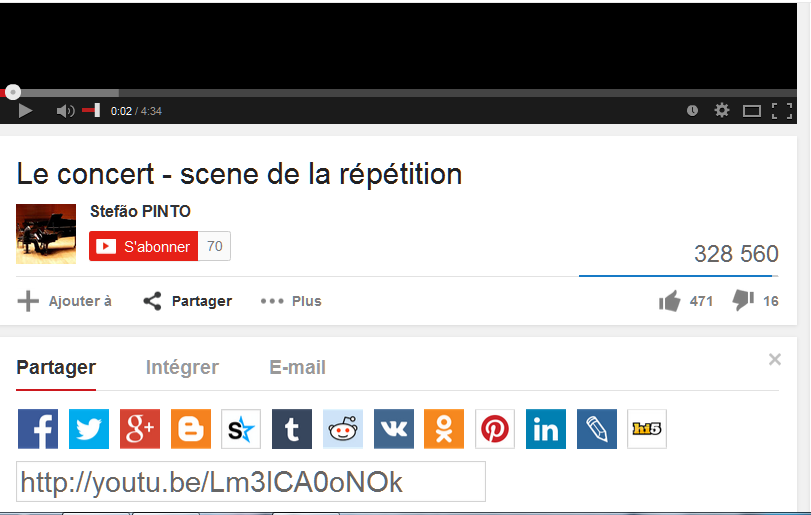
Task: Share on Skyrock
Action: tap(241, 429)
